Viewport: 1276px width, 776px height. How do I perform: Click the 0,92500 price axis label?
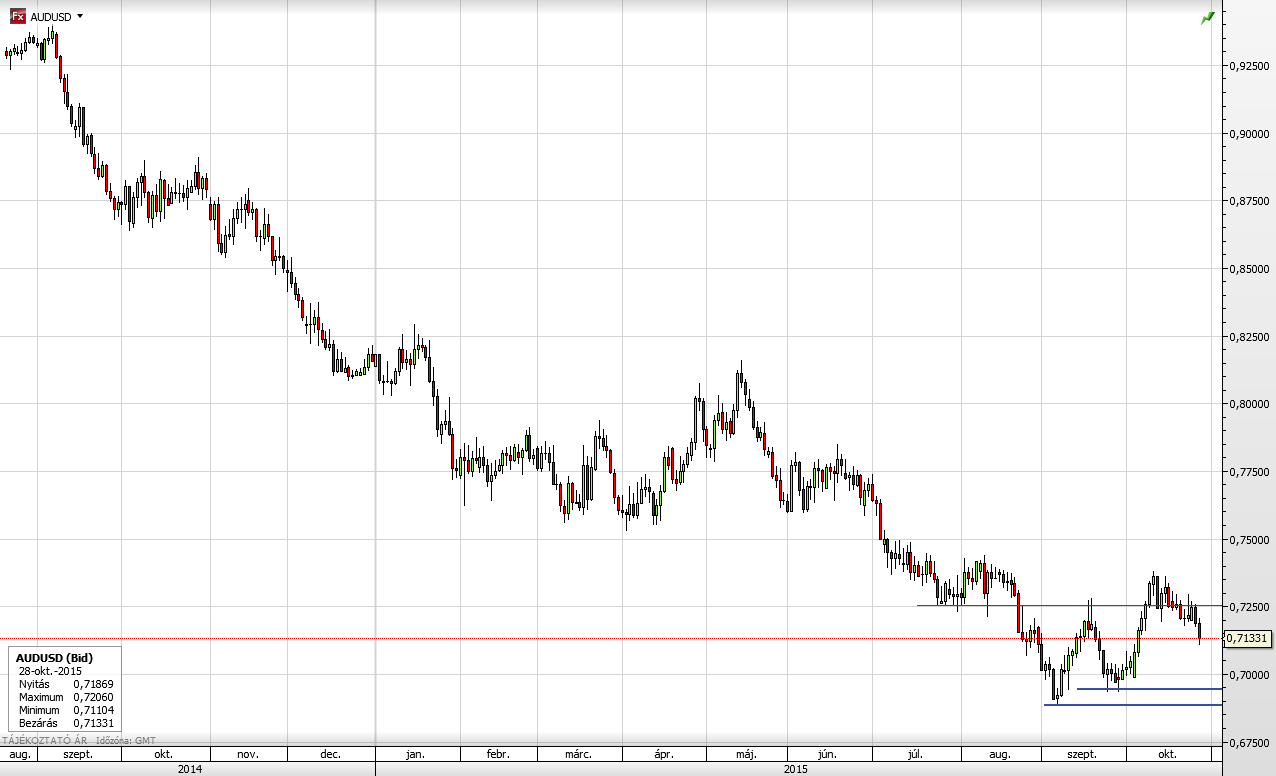pos(1250,65)
